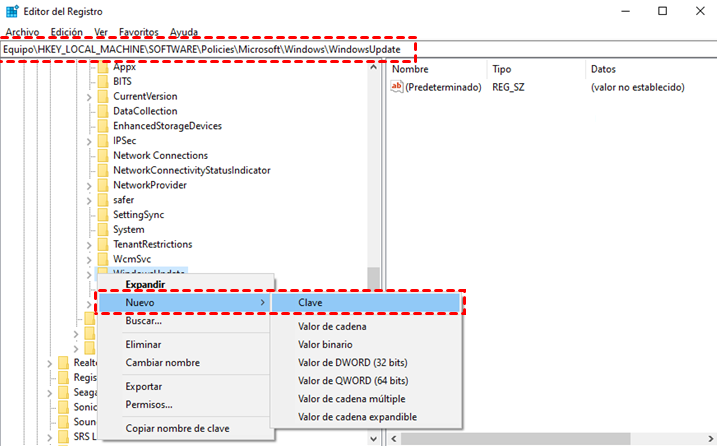Image resolution: width=717 pixels, height=446 pixels.
Task: Choose Valor de DWORD (32 bits)
Action: click(x=353, y=362)
